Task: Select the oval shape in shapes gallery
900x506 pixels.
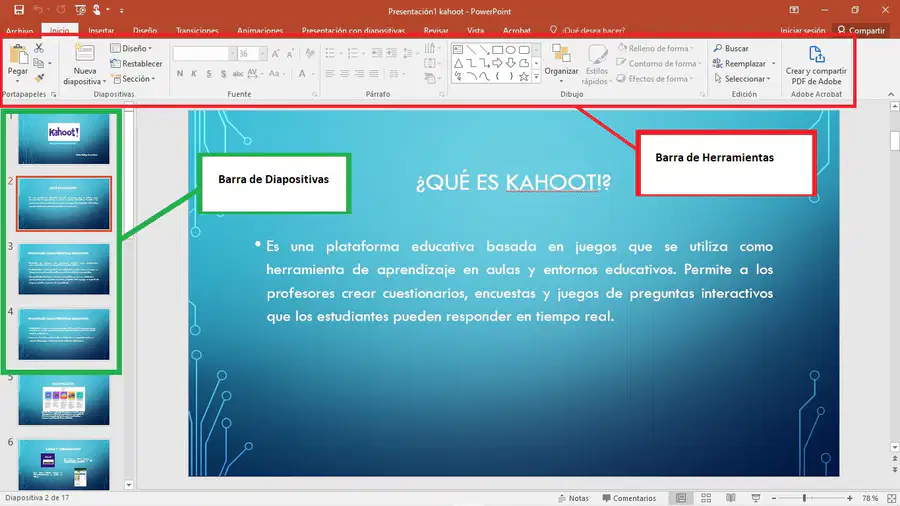Action: coord(510,50)
